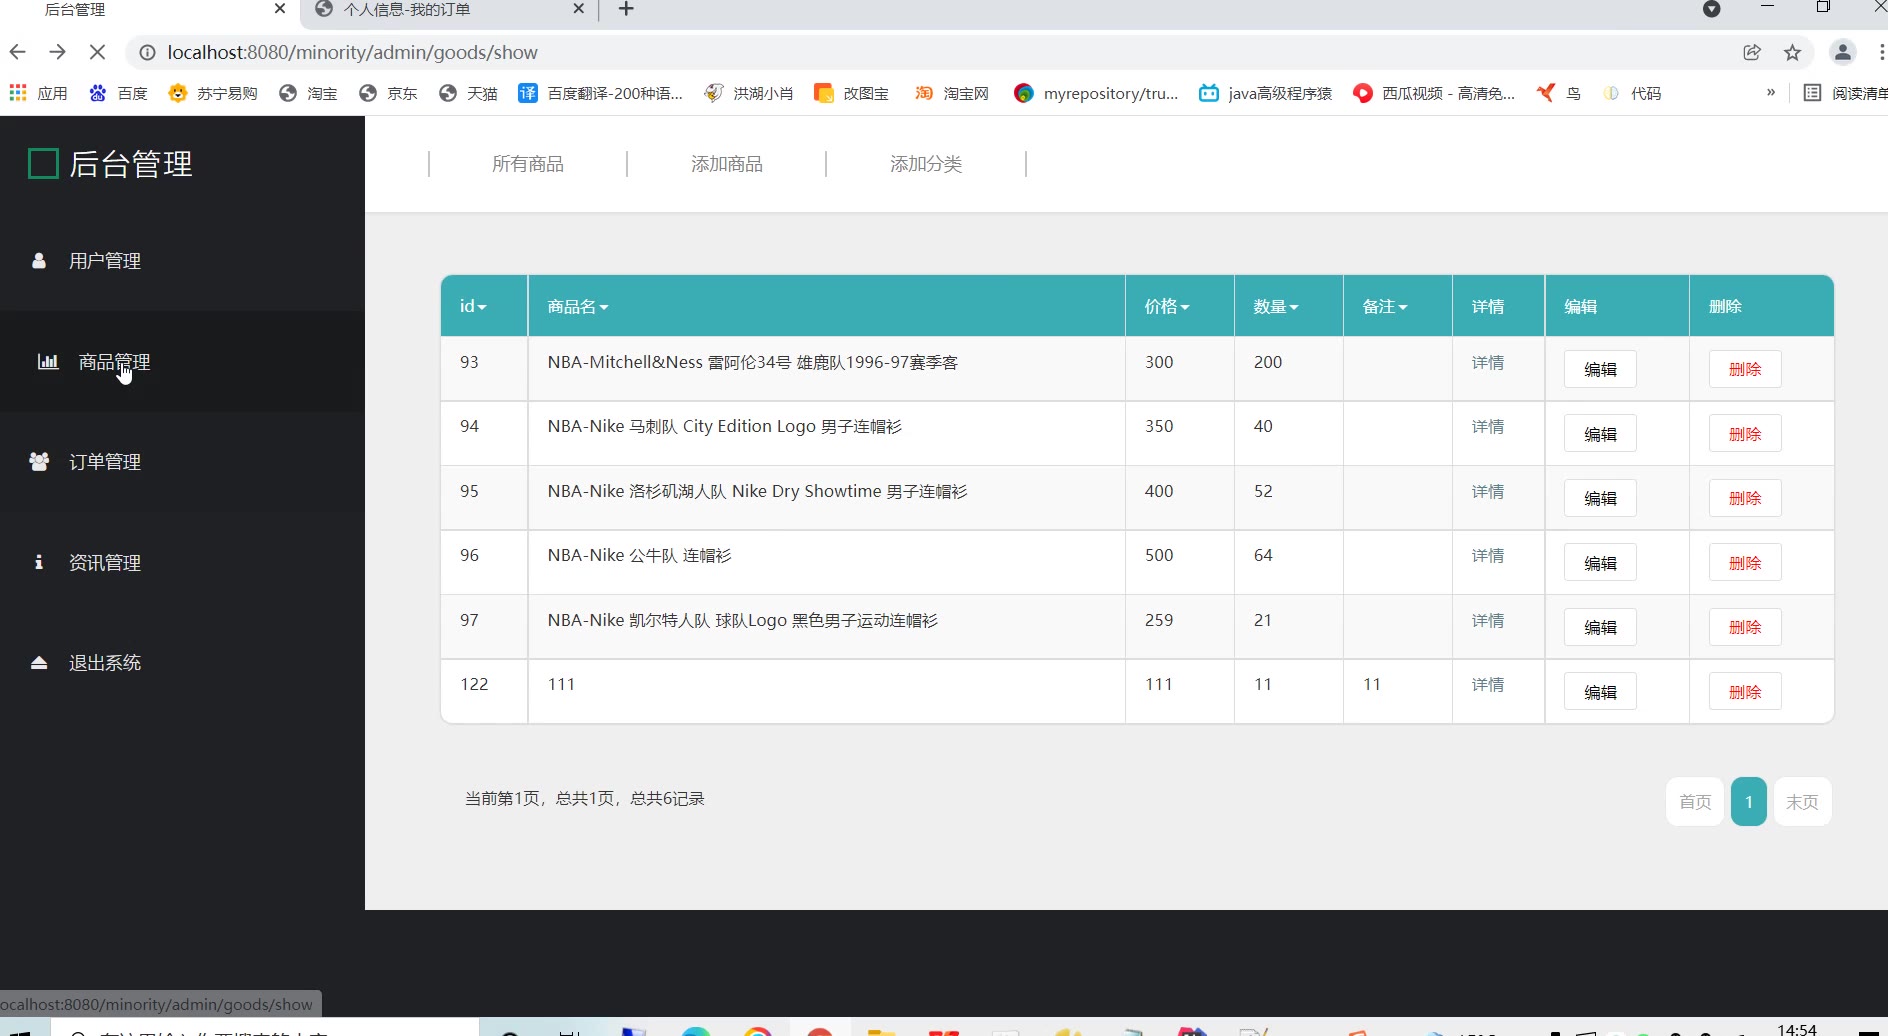Open 详情 link for product id 97
The width and height of the screenshot is (1888, 1036).
[1488, 621]
